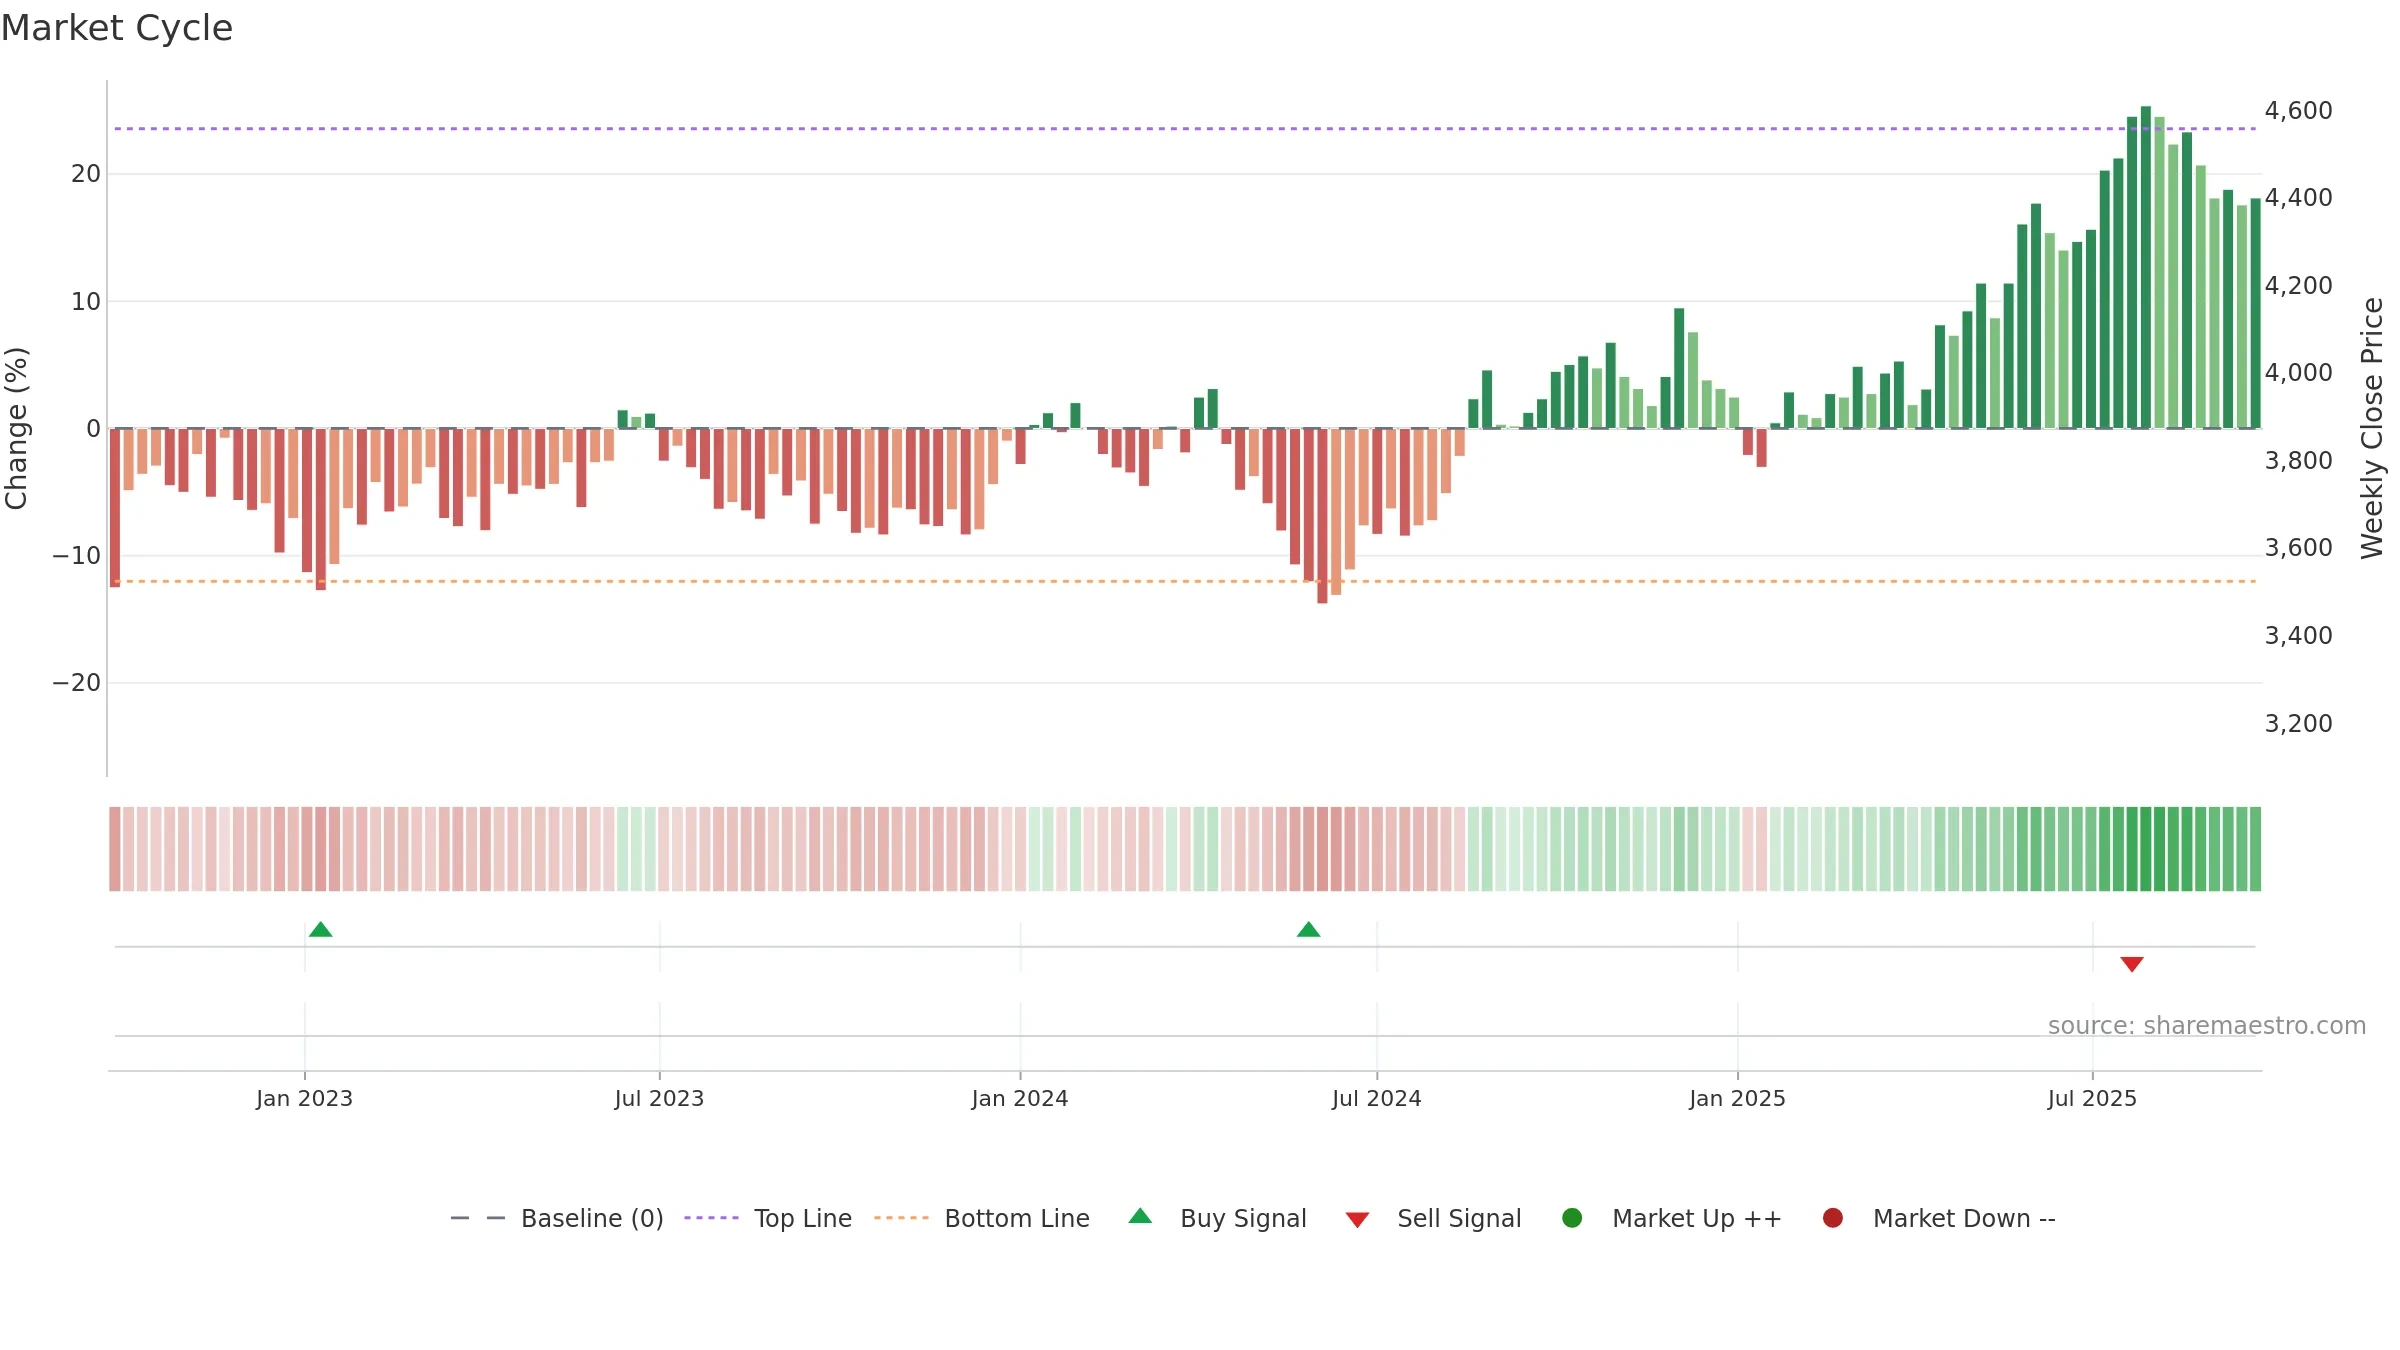The height and width of the screenshot is (1350, 2400).
Task: Click the orange dashed Bottom Line legend sample
Action: [x=901, y=1218]
